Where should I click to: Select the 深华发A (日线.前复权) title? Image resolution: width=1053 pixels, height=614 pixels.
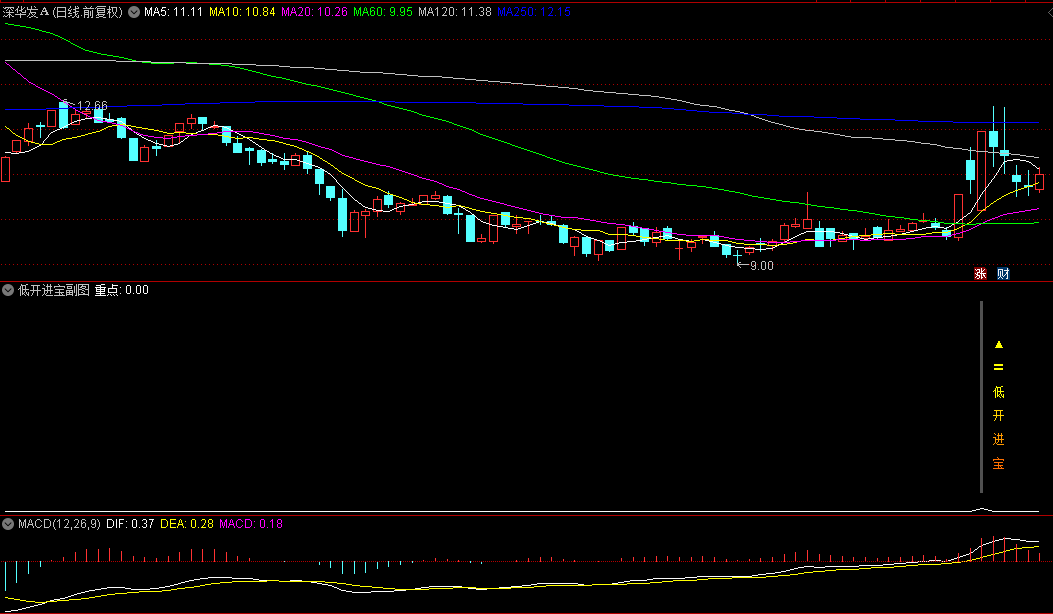63,12
